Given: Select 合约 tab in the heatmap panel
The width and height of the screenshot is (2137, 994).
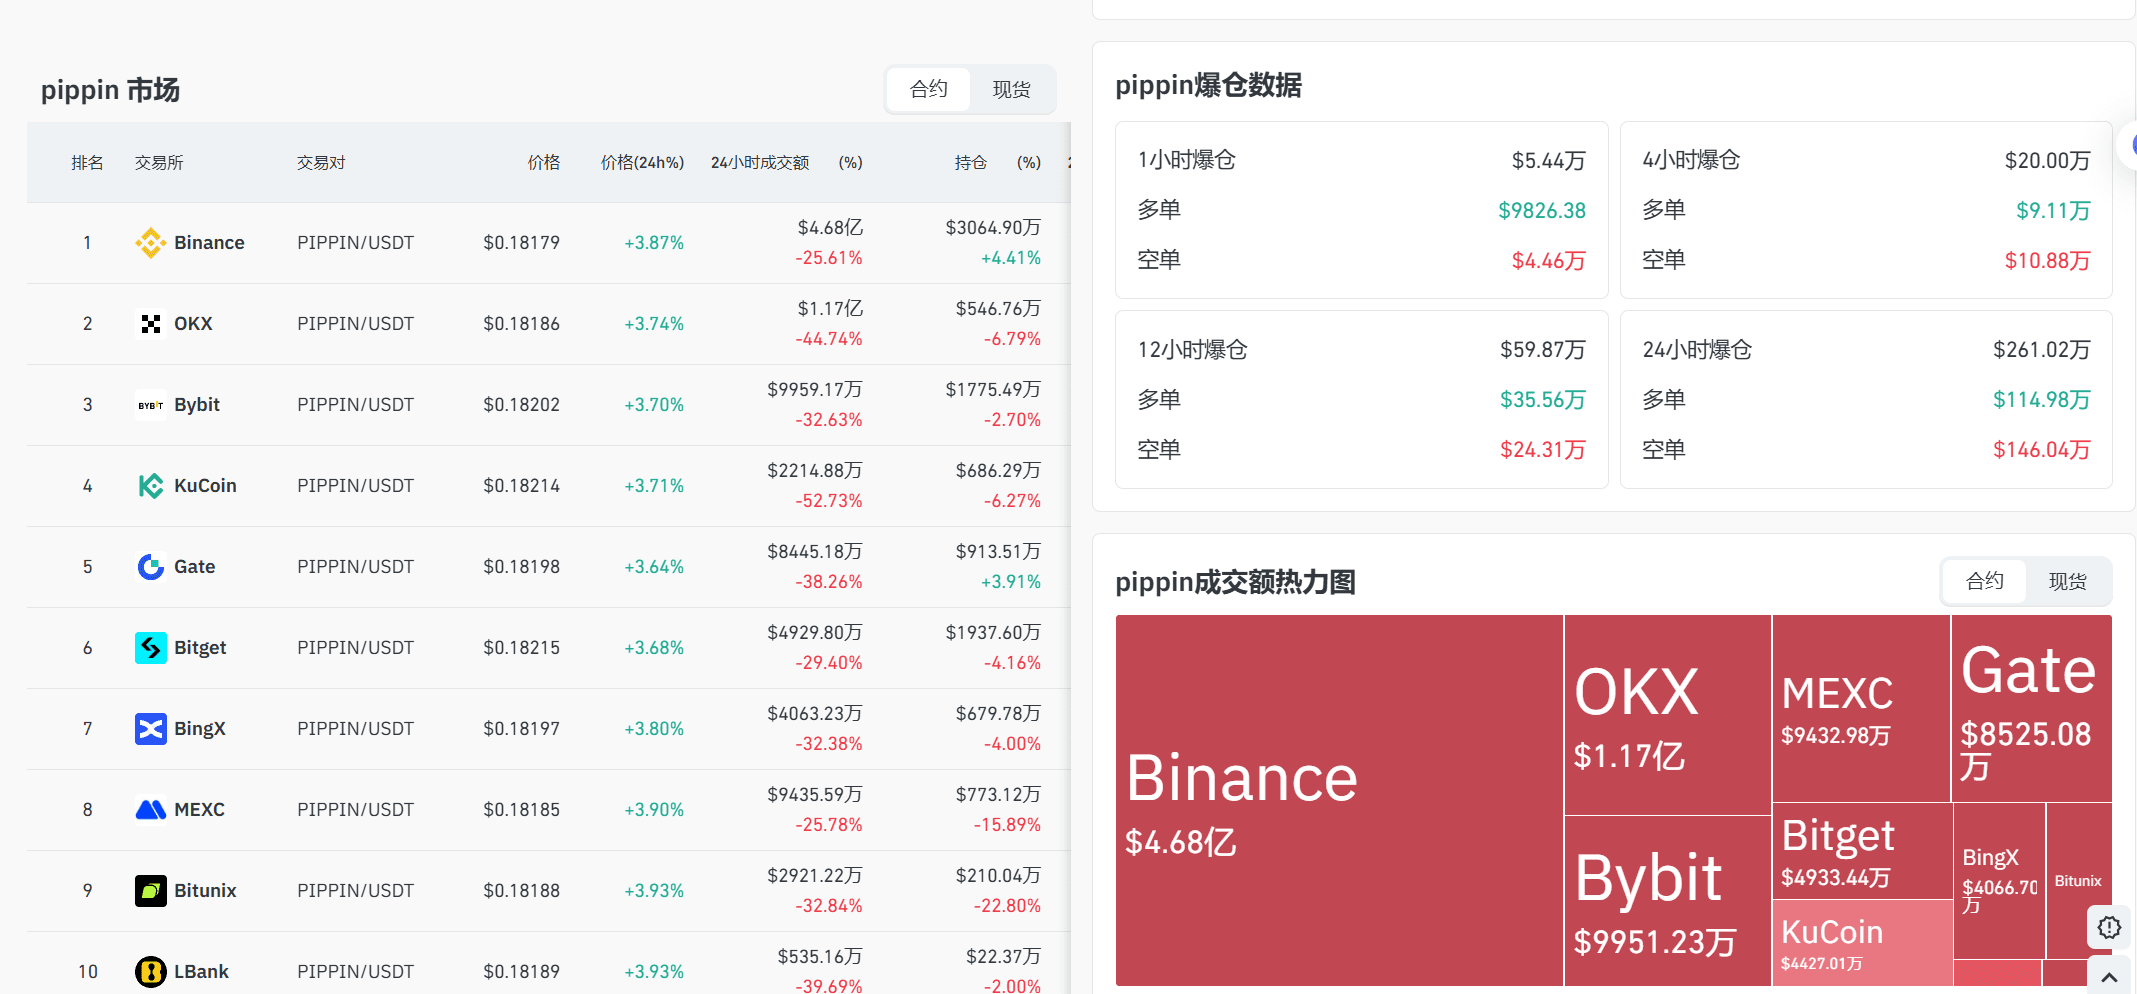Looking at the screenshot, I should [1985, 581].
